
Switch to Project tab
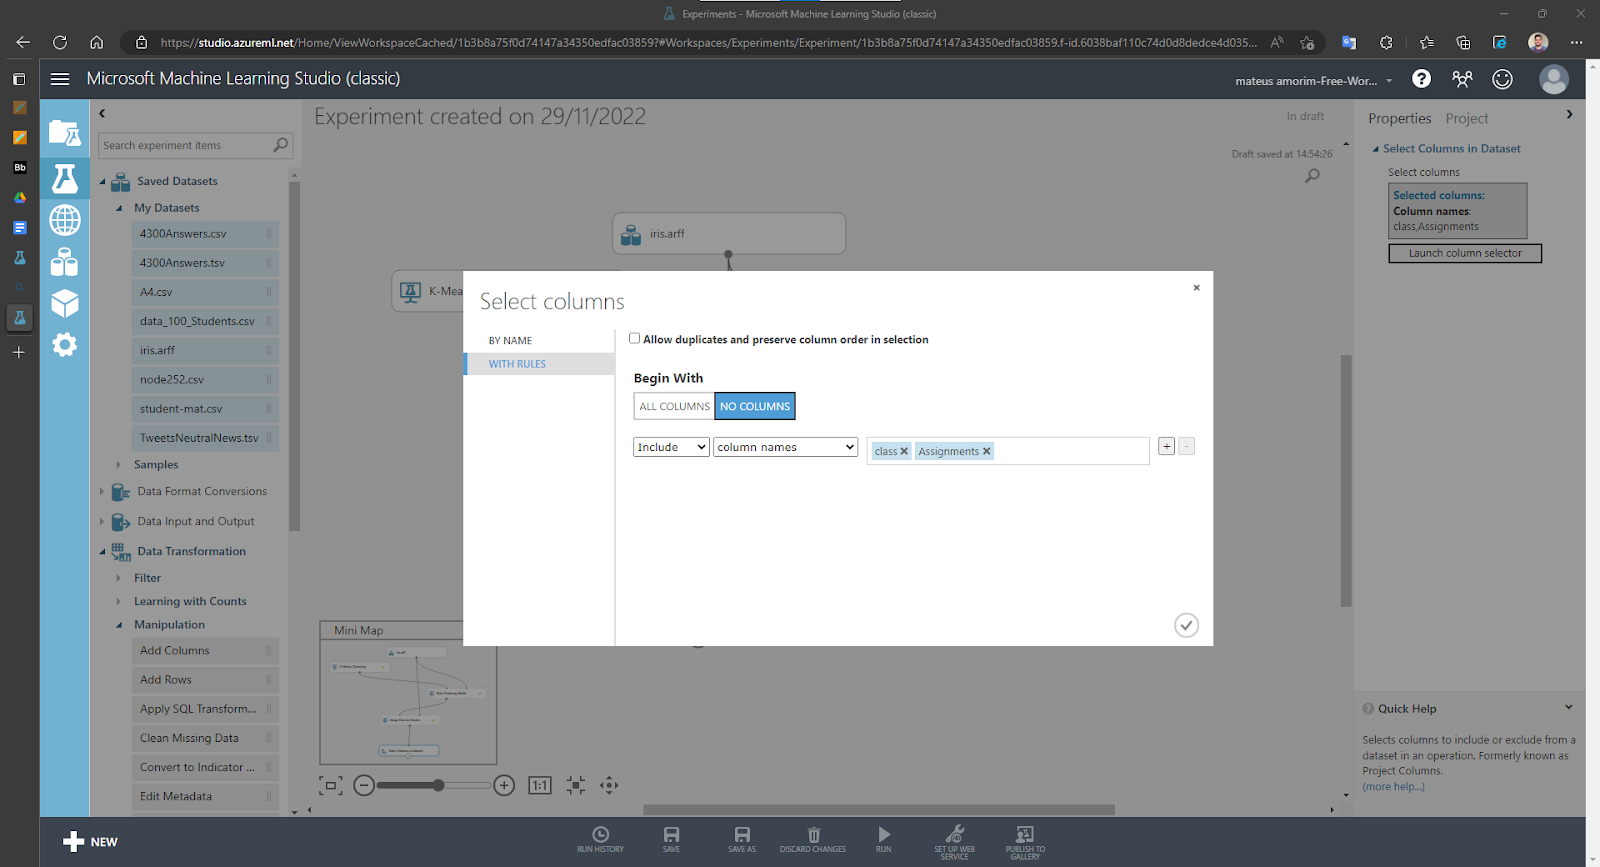[x=1466, y=118]
